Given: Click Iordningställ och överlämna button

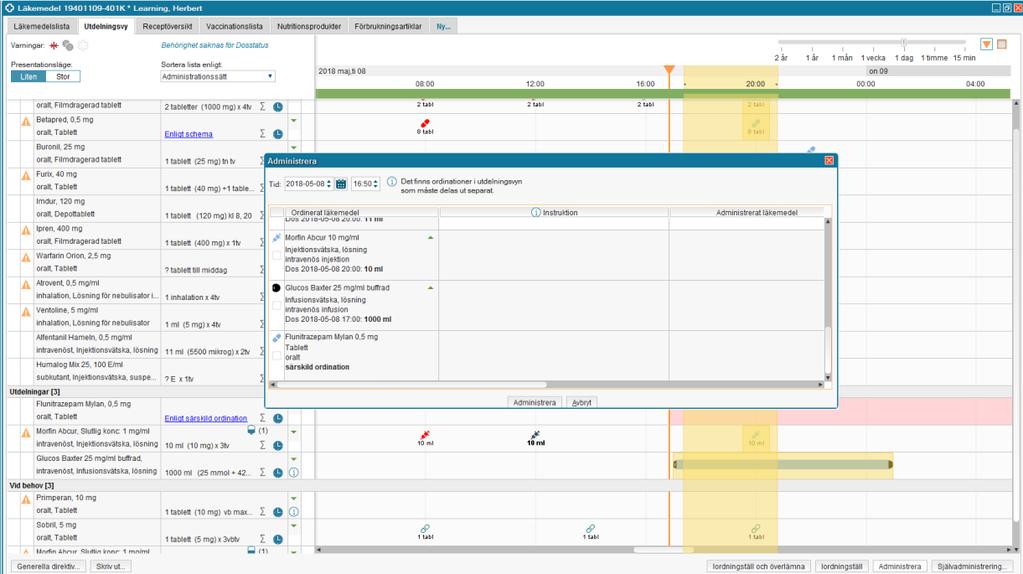Looking at the screenshot, I should click(x=758, y=566).
